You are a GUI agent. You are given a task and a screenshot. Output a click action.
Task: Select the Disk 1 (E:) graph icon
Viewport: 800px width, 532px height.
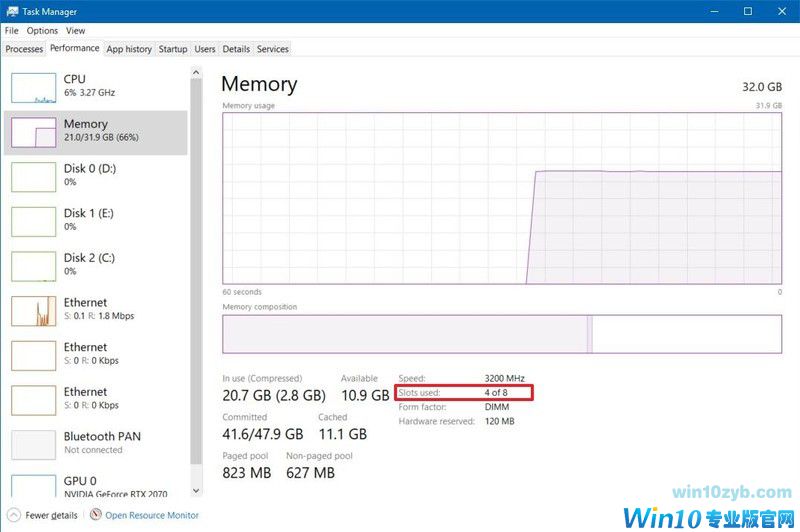34,221
